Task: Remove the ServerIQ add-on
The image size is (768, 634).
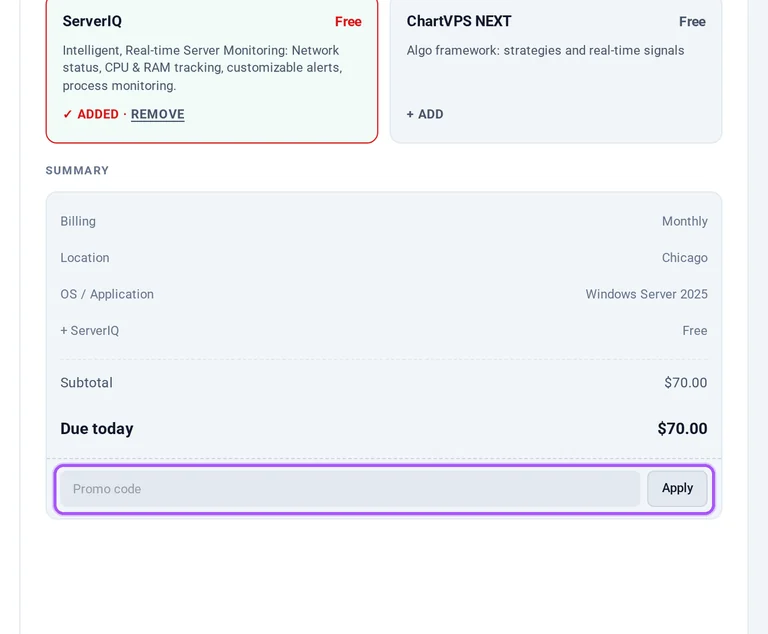Action: pyautogui.click(x=157, y=114)
